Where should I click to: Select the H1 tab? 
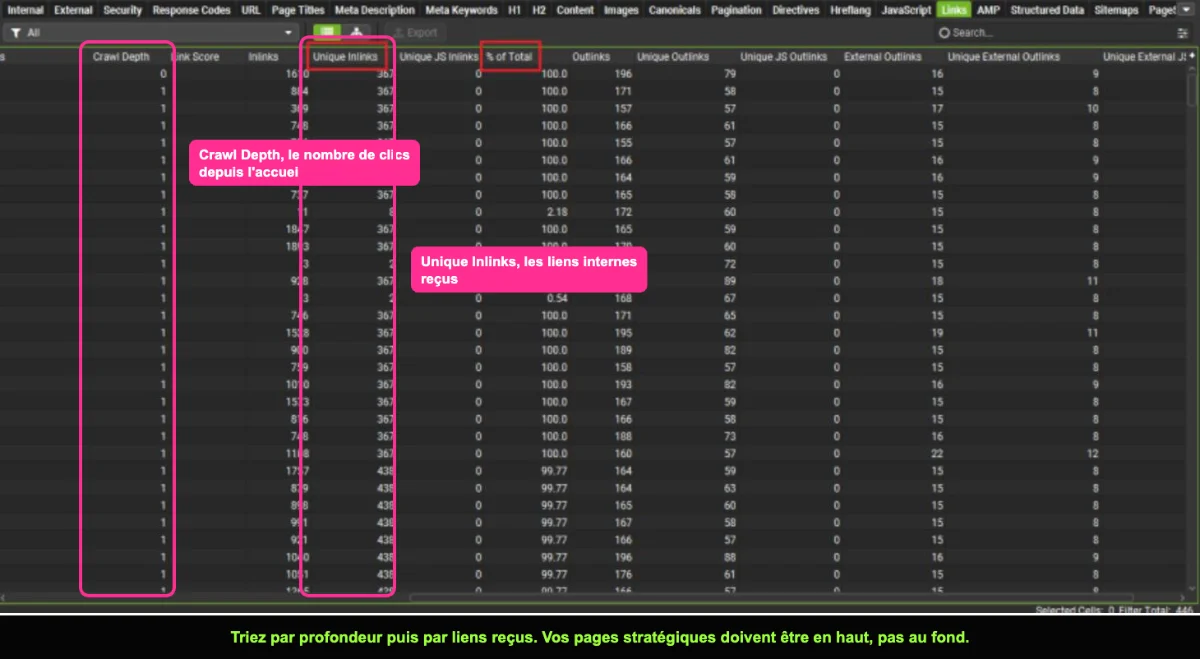(515, 10)
